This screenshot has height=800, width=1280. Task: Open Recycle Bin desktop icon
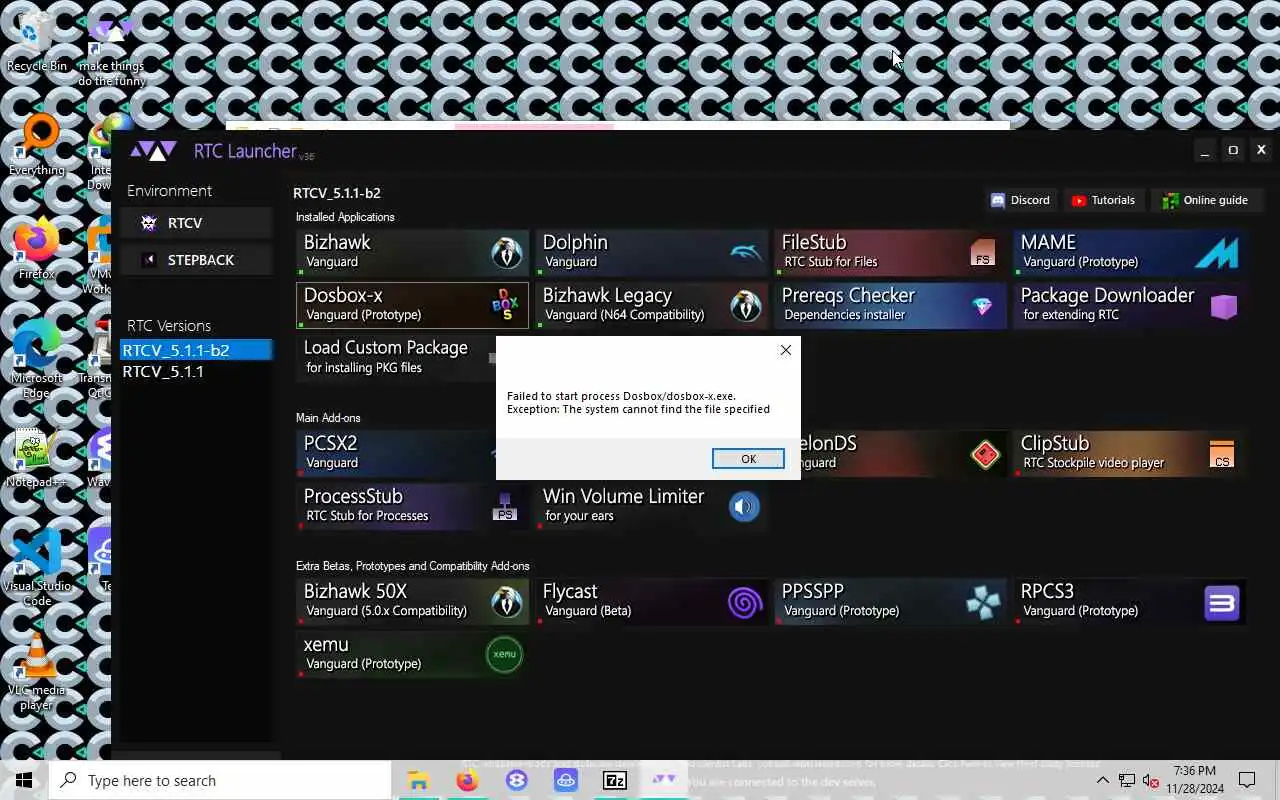pos(37,43)
